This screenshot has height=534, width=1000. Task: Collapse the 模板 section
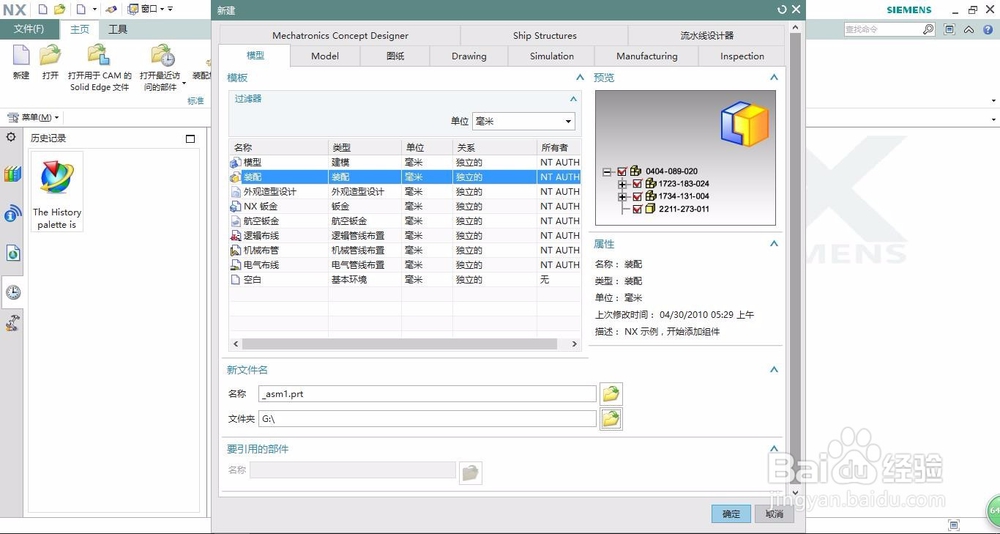(580, 77)
